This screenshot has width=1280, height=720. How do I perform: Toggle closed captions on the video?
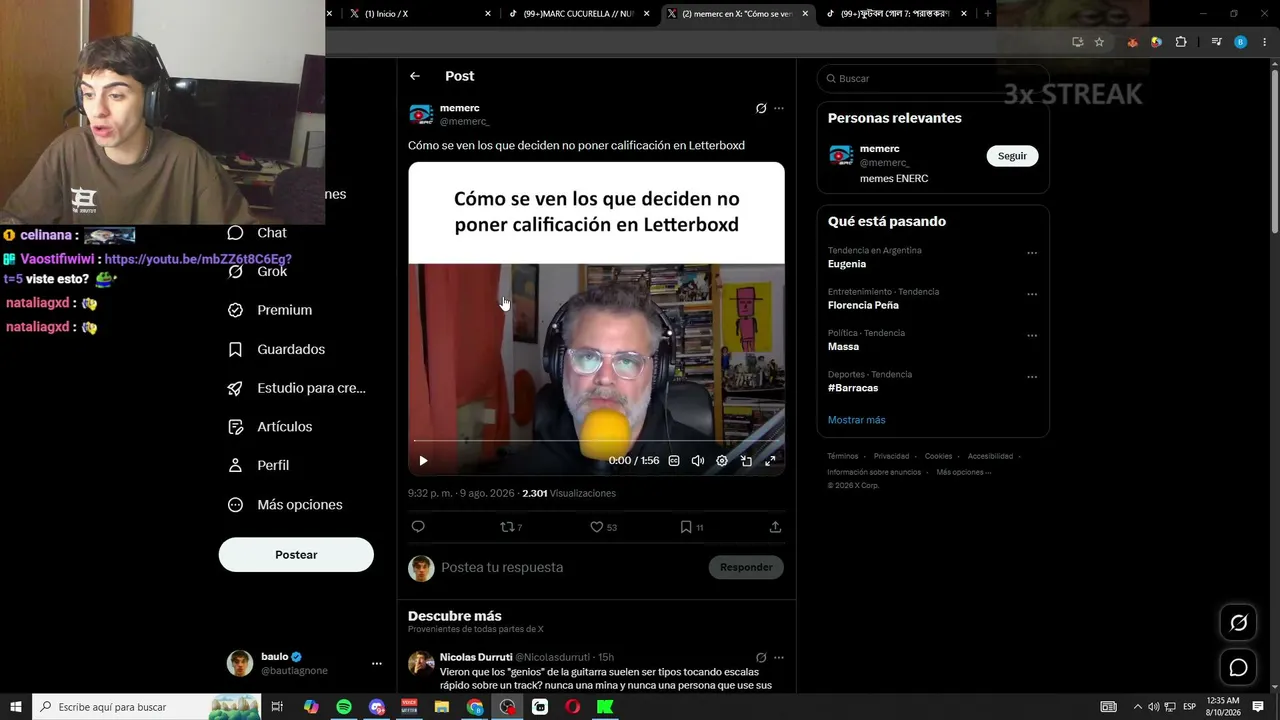click(x=674, y=461)
